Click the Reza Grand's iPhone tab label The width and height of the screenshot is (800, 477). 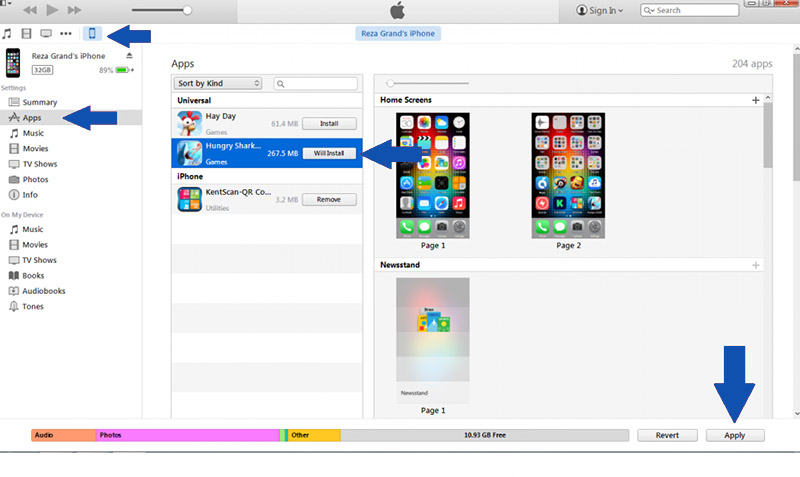click(398, 34)
